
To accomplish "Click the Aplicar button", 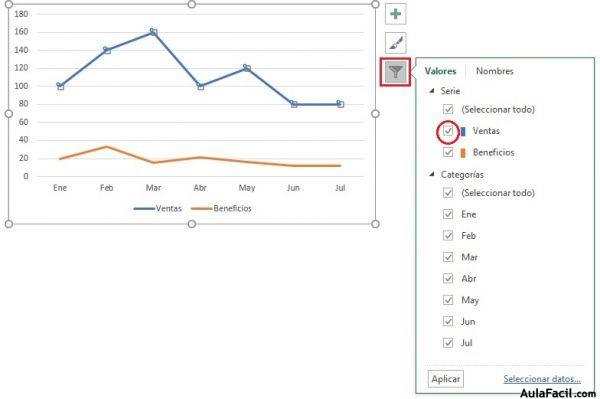I will point(445,379).
